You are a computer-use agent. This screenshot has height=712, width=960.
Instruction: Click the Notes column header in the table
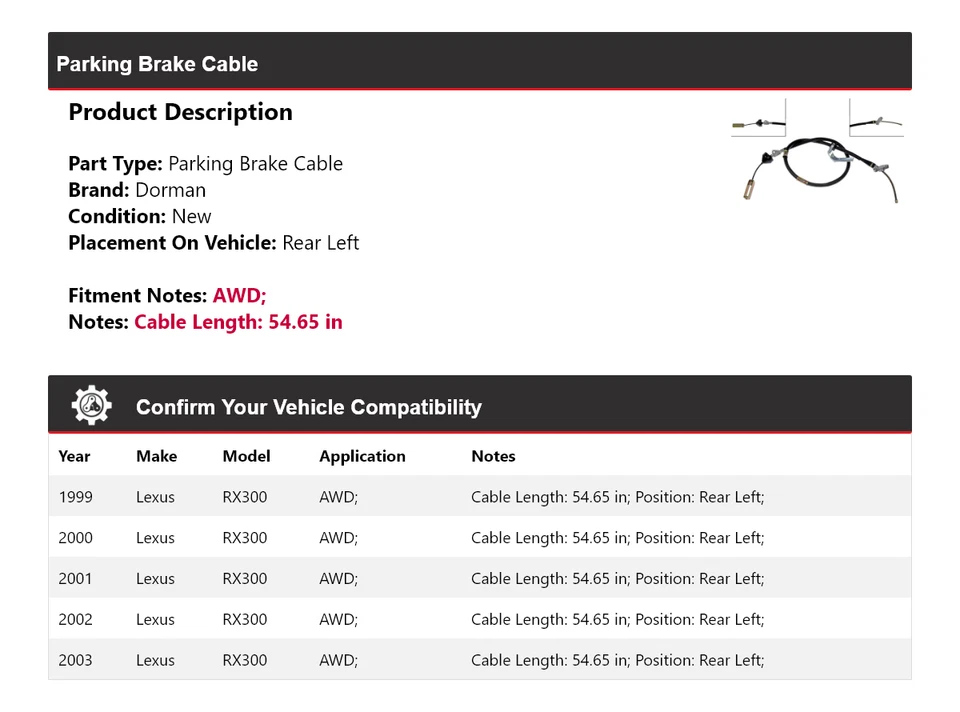pos(493,456)
